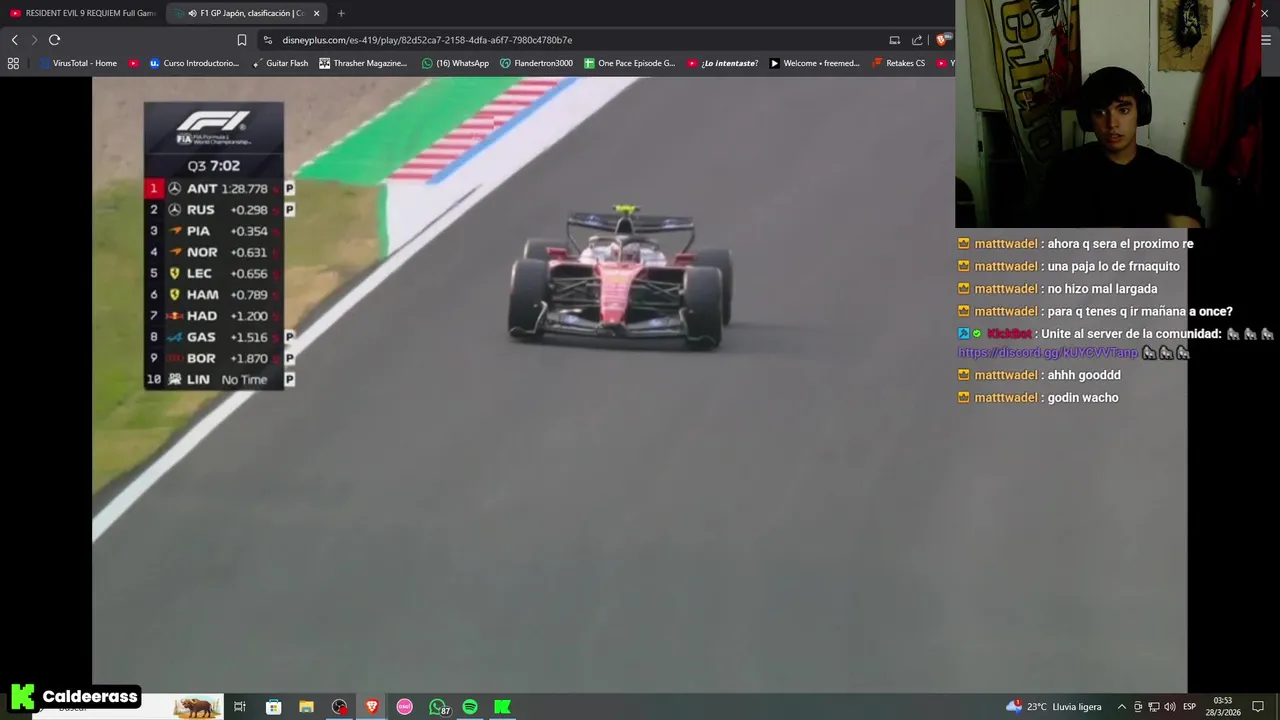Open the ¿Lo intentaste? bookmark

722,63
